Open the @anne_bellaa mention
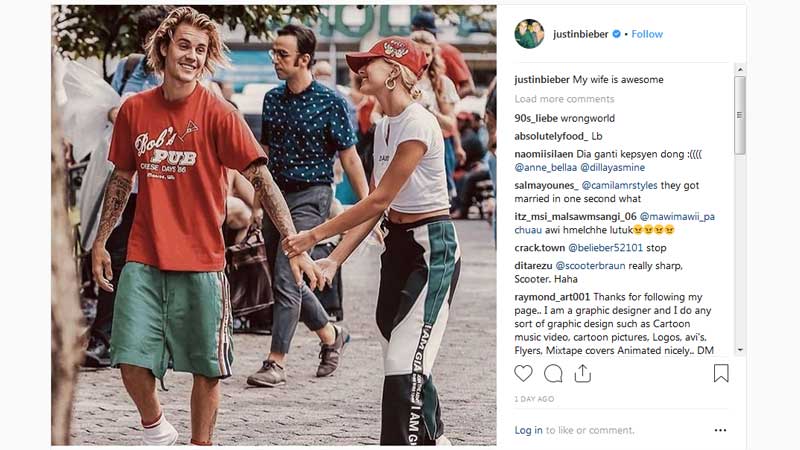 pos(545,167)
